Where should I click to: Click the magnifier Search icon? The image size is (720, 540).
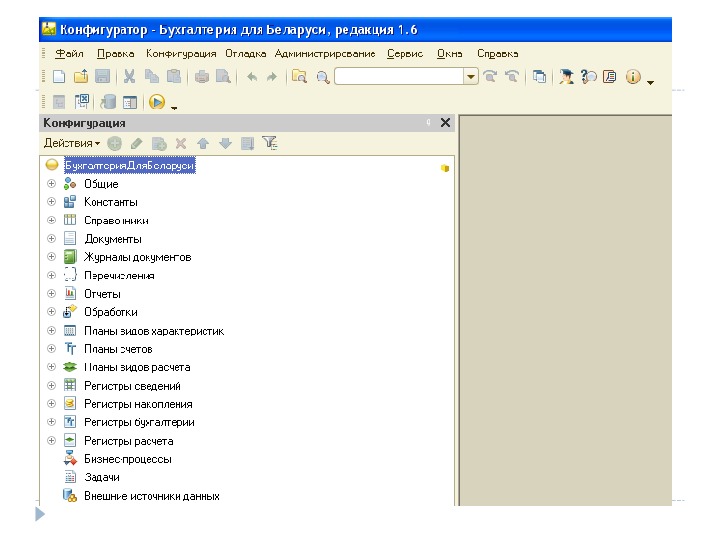323,77
